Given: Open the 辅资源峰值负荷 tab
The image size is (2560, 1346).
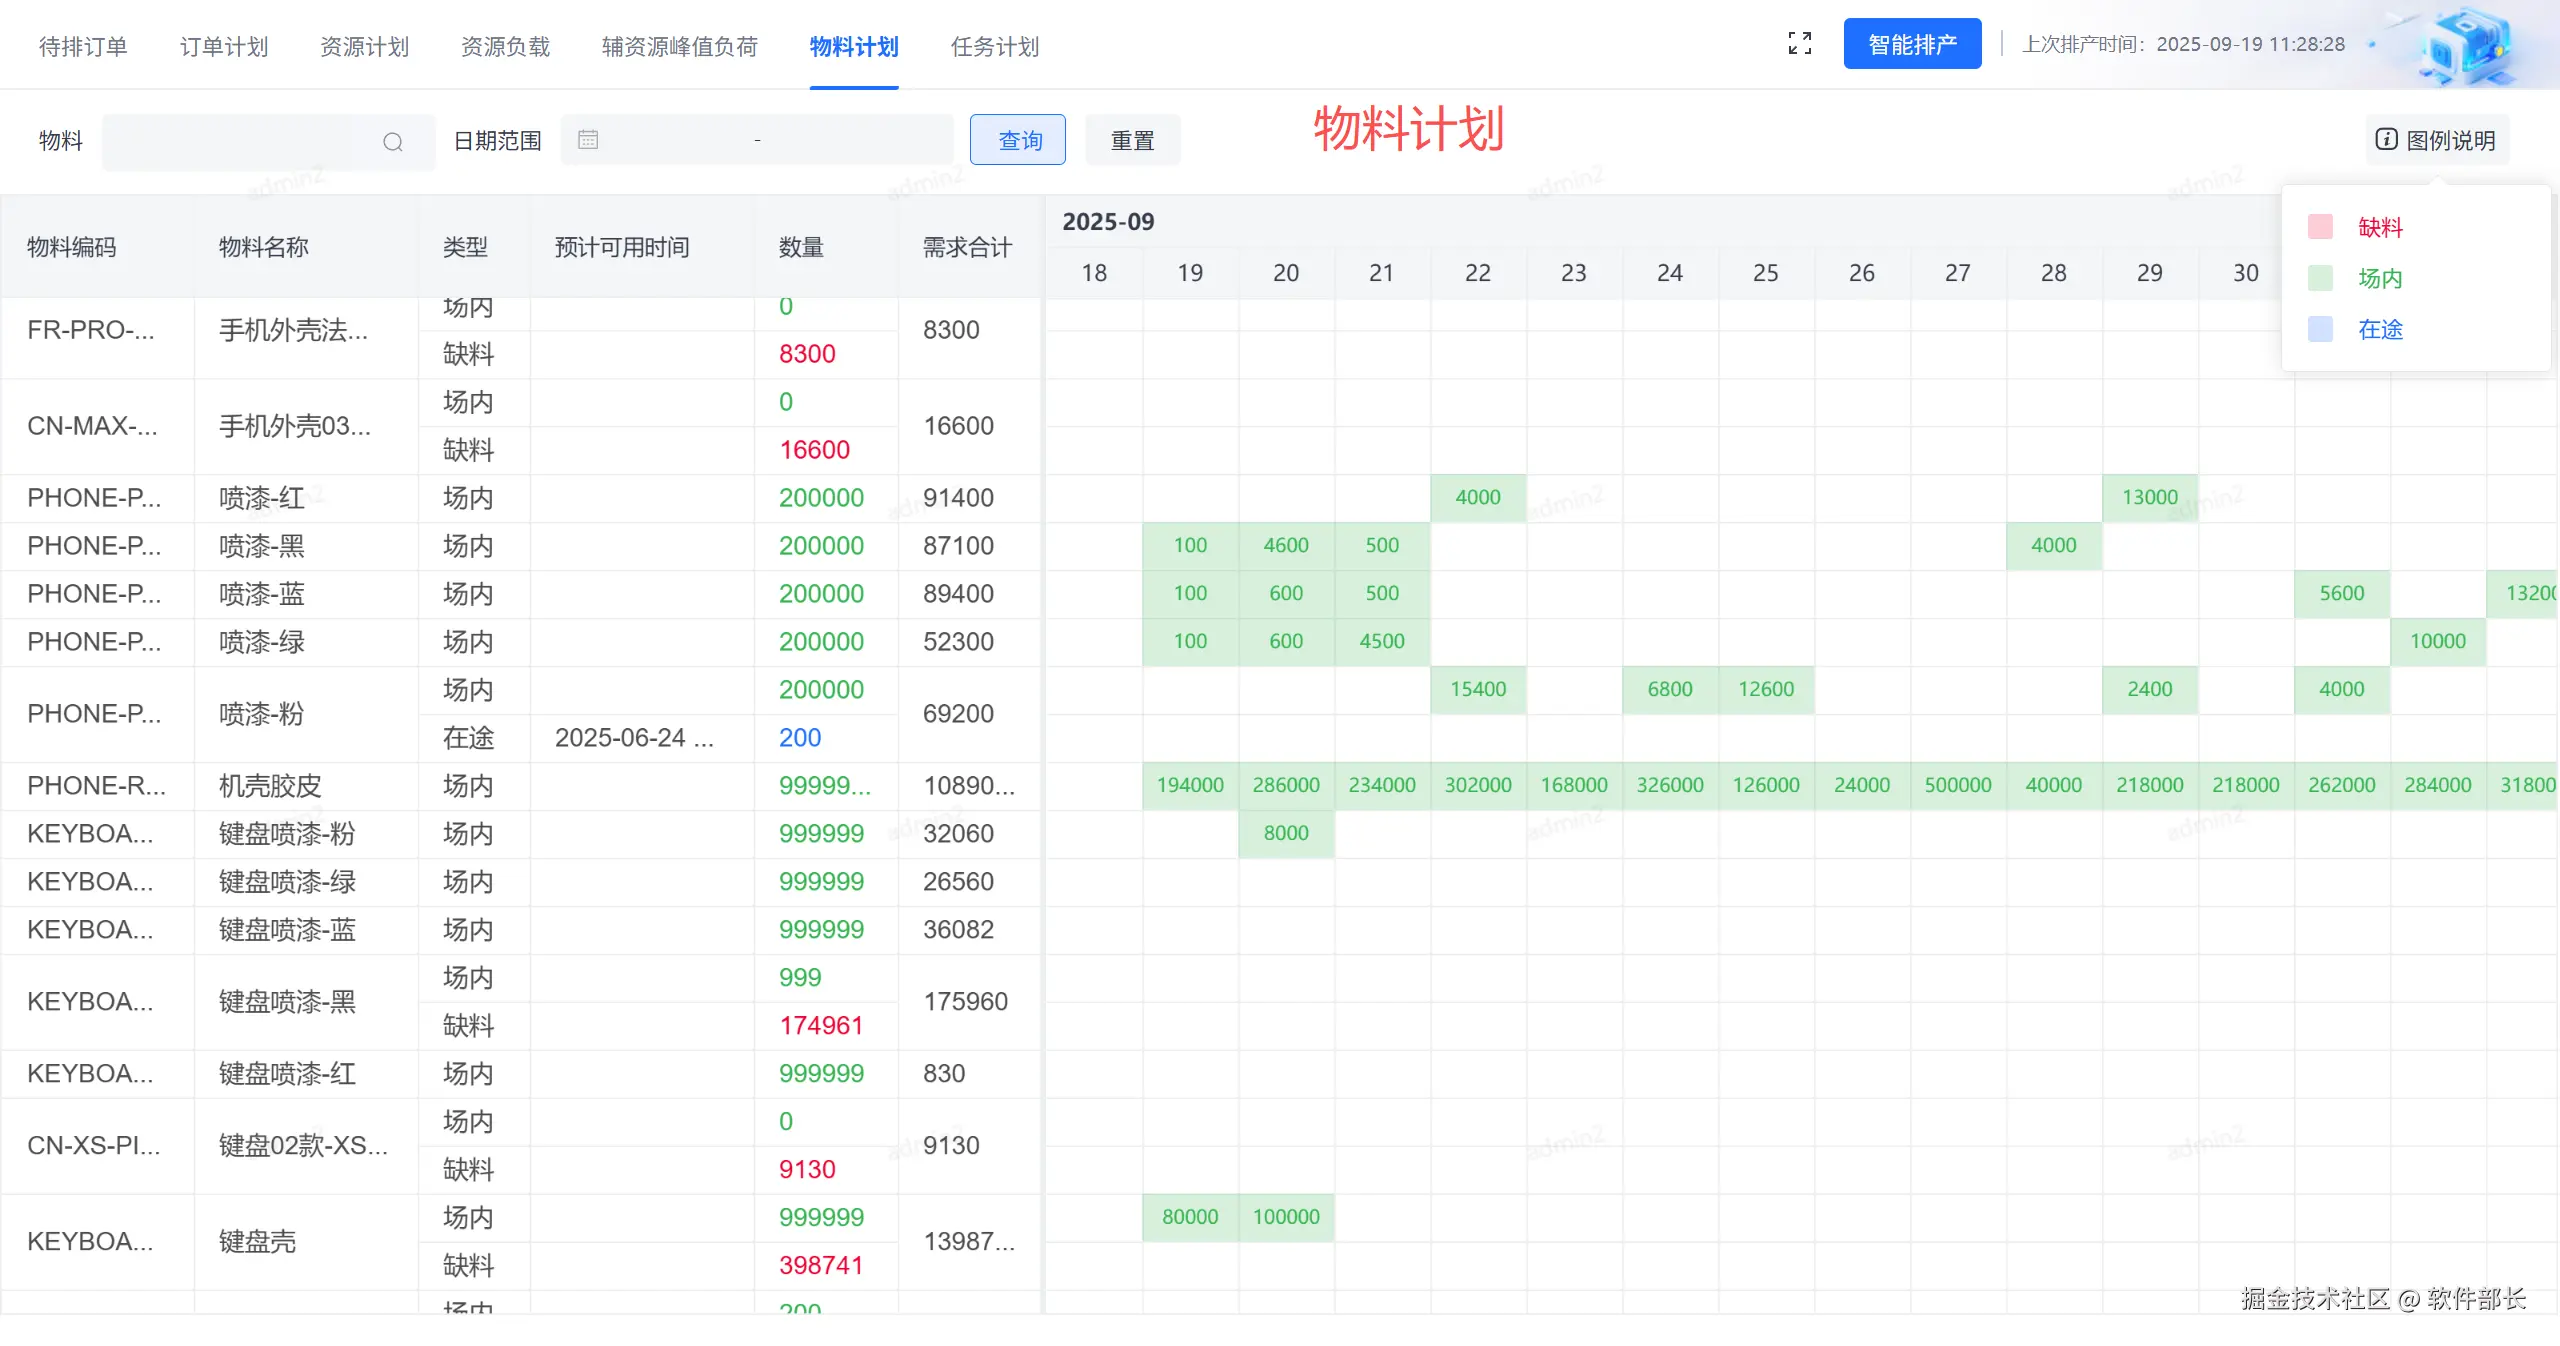Looking at the screenshot, I should [x=679, y=47].
